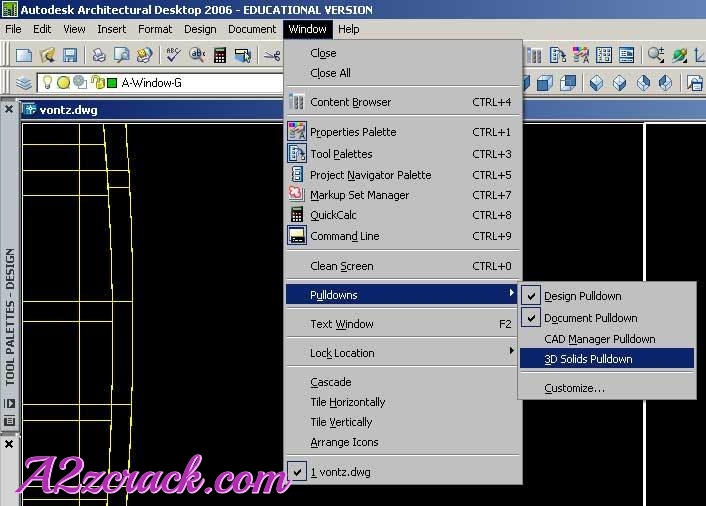Viewport: 706px width, 506px height.
Task: Click the Plot Preview magnifier icon
Action: pyautogui.click(x=122, y=55)
